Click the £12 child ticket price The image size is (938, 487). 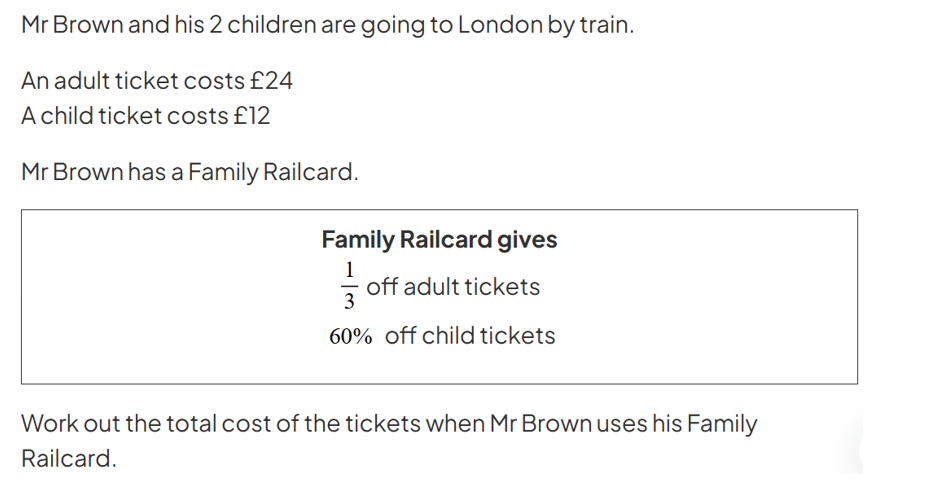[251, 115]
